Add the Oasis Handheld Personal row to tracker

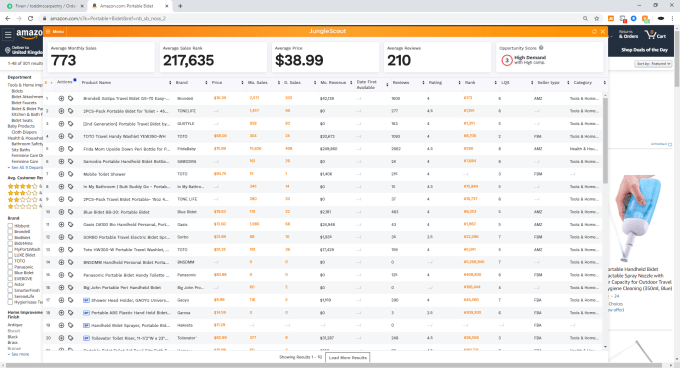61,225
